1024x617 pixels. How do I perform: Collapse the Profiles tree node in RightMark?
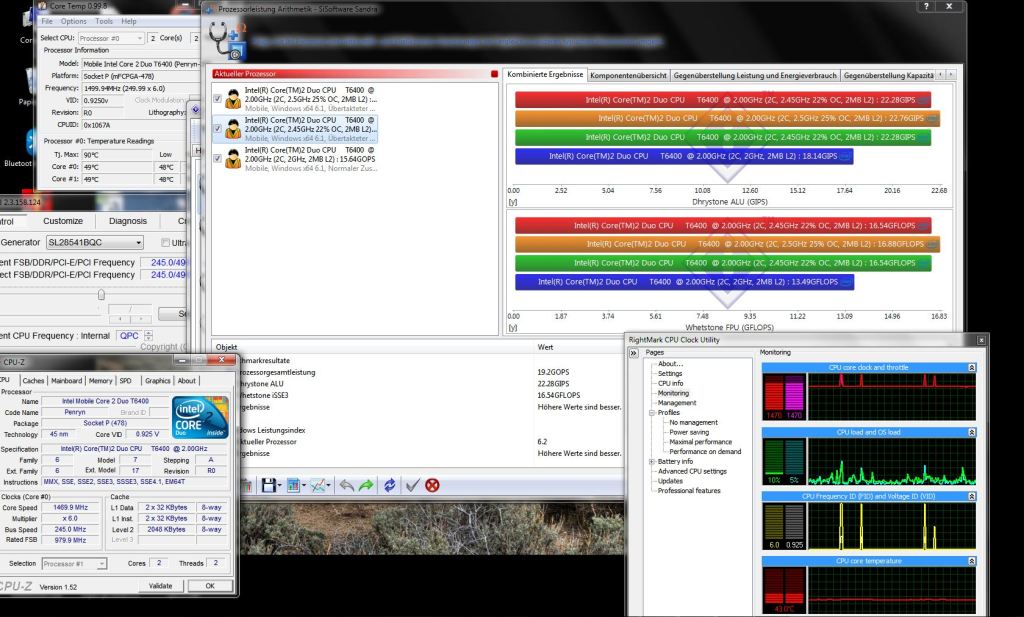(x=652, y=413)
